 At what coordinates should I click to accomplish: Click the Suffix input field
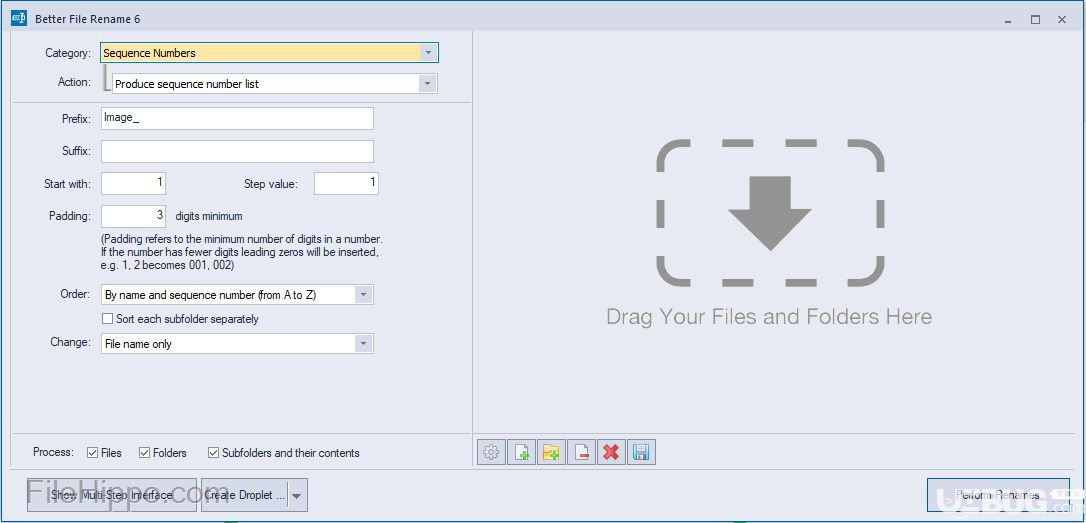click(238, 151)
